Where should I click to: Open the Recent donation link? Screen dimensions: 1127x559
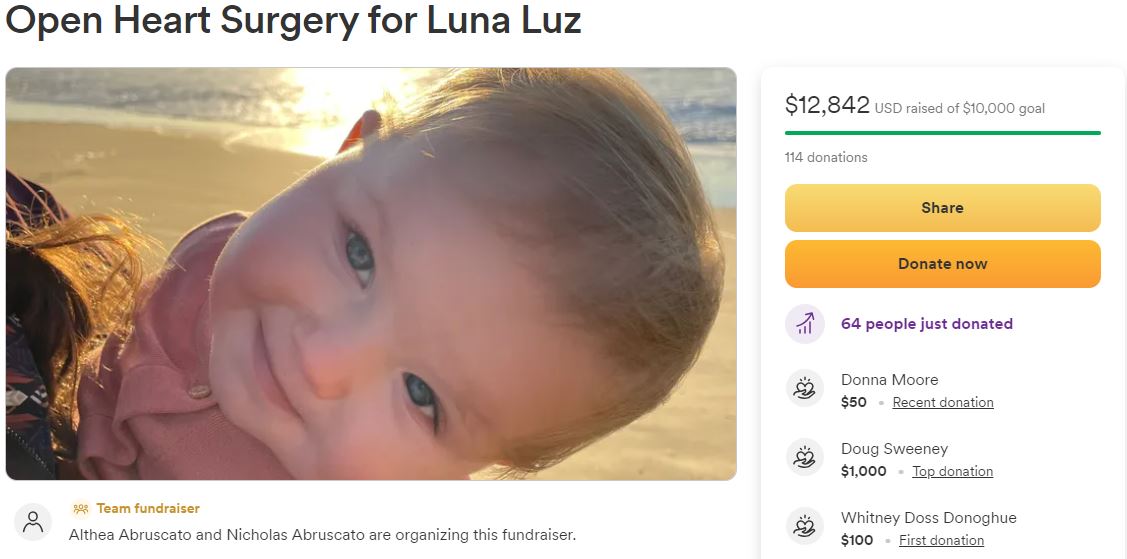(x=943, y=402)
